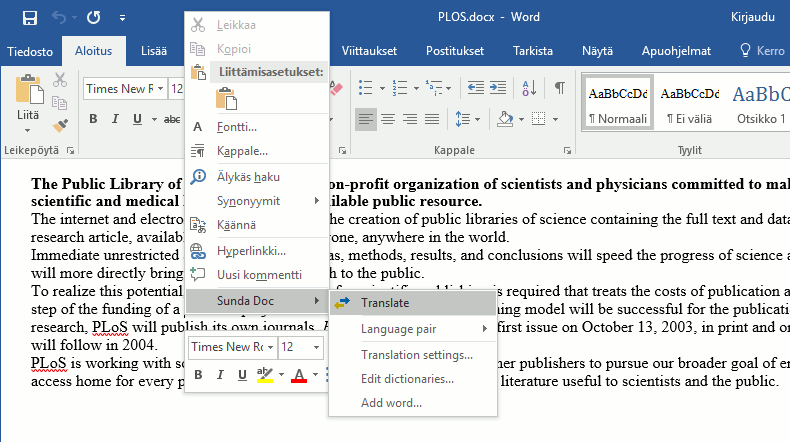Viewport: 790px width, 442px height.
Task: Click the yellow text highlight color button
Action: coord(265,375)
